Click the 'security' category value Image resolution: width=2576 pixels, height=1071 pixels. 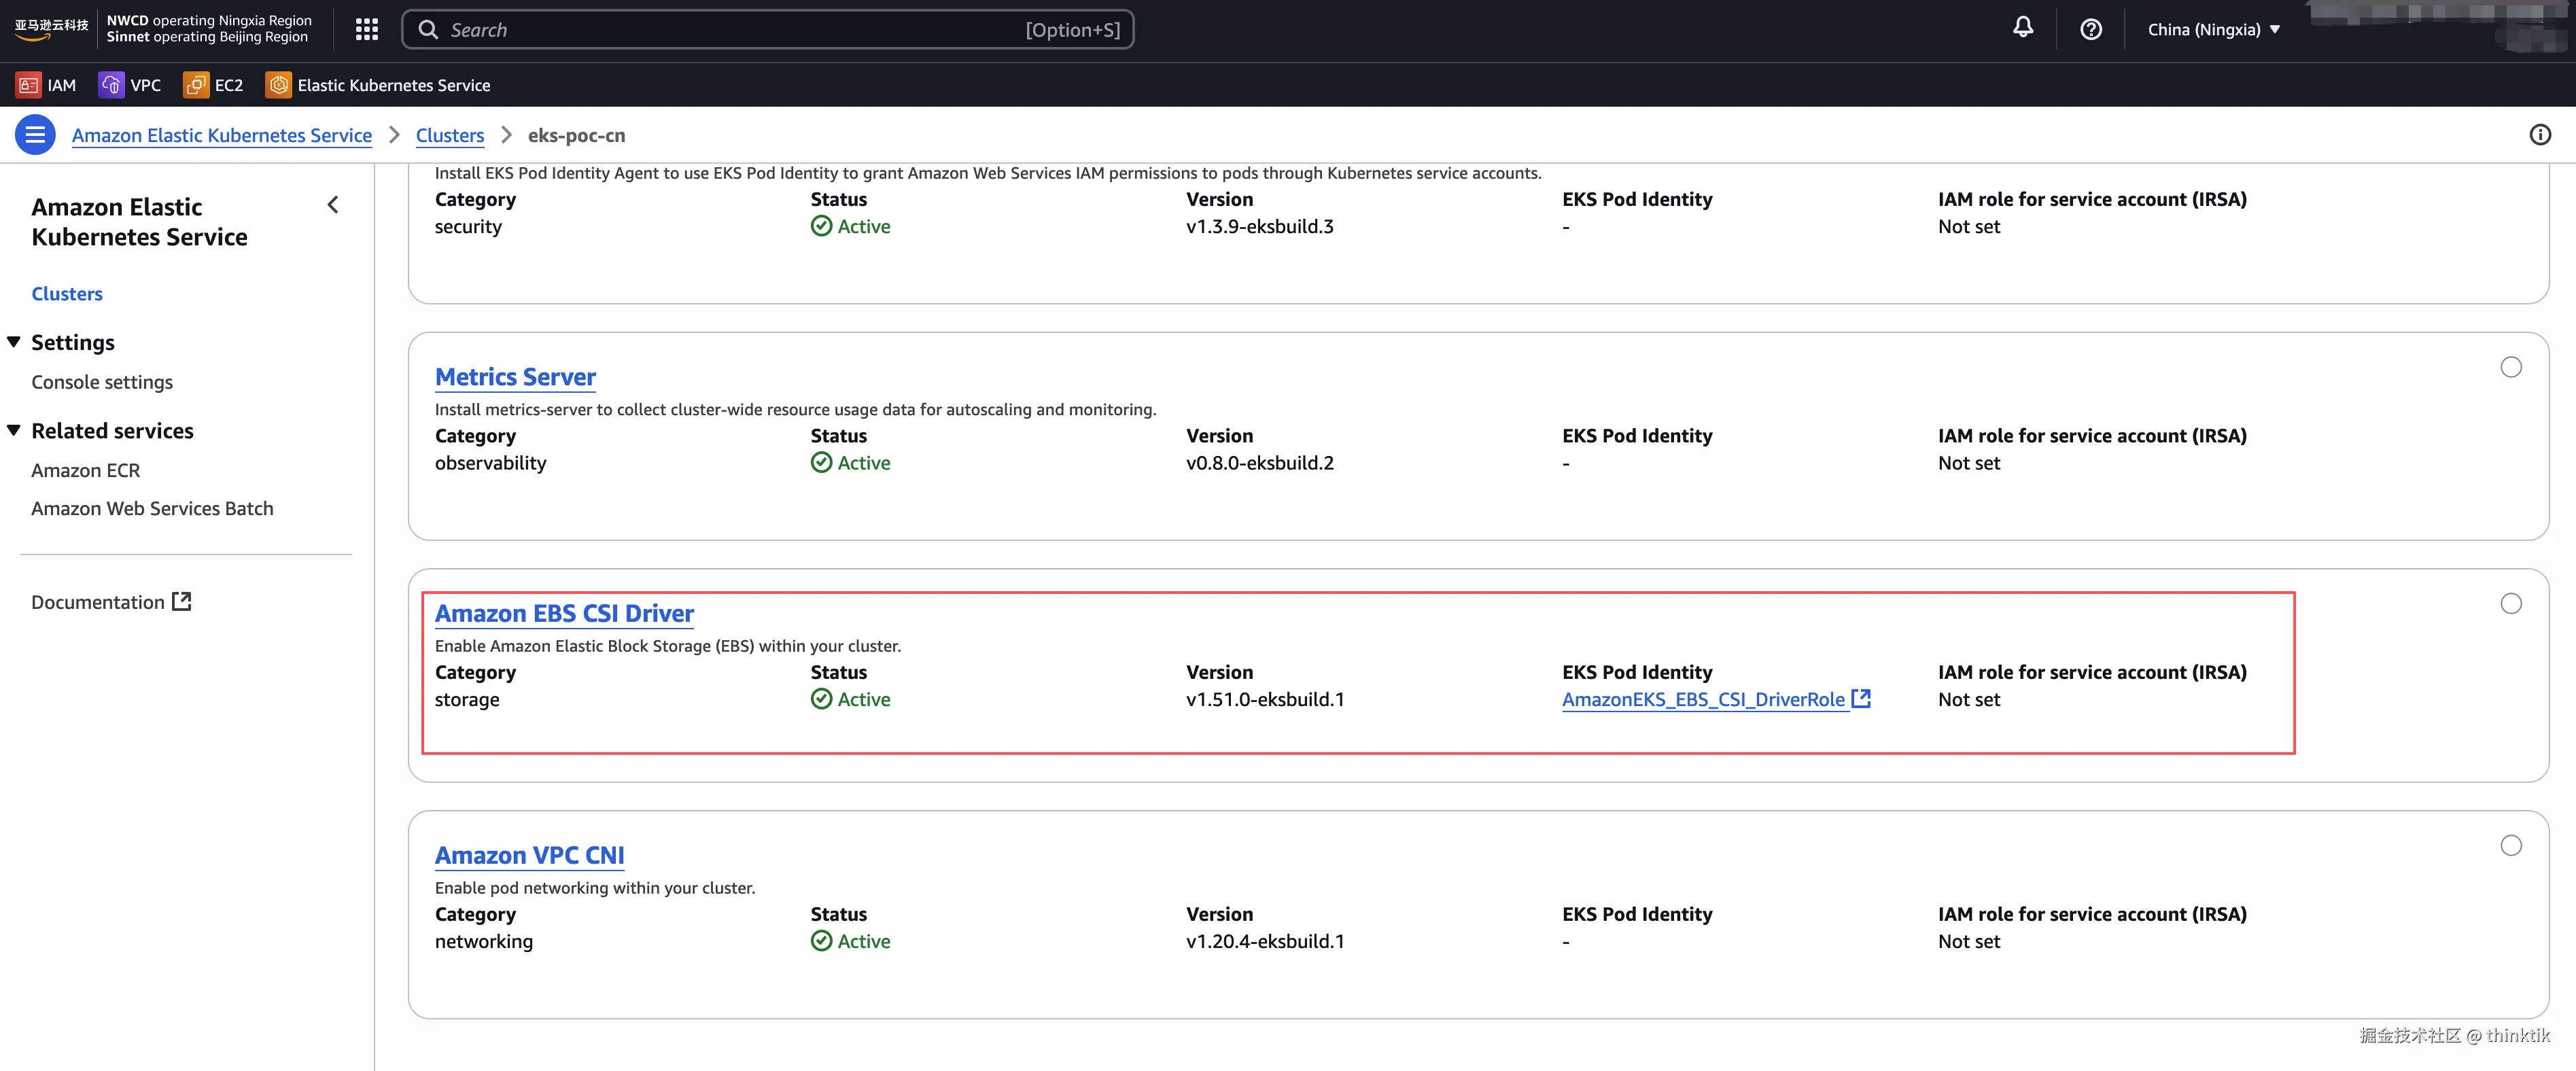[468, 227]
